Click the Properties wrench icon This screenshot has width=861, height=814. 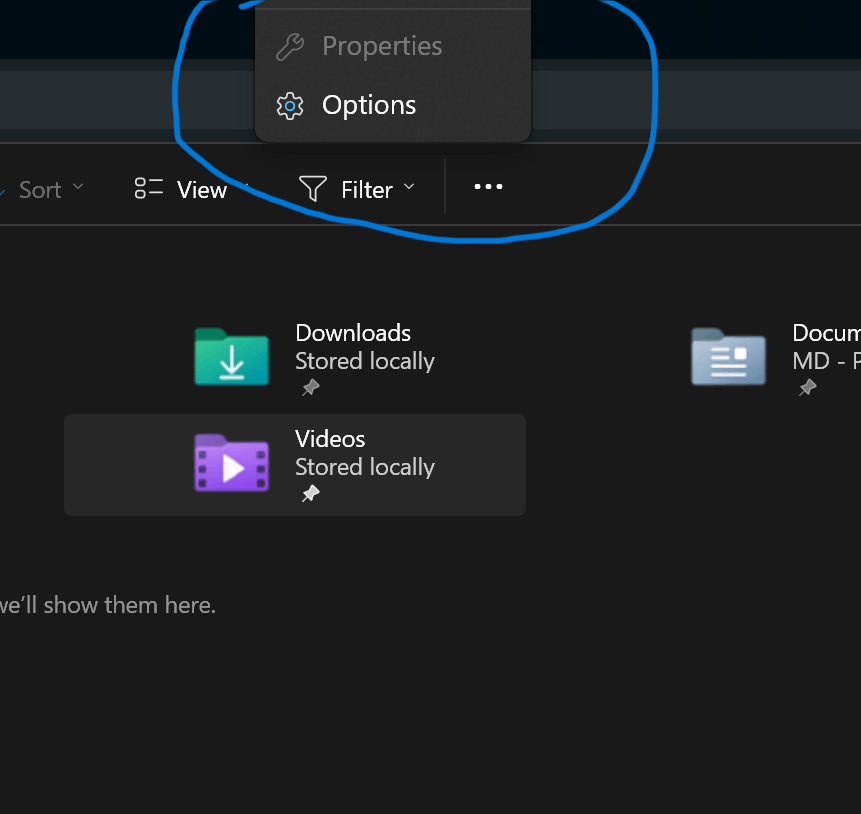click(x=290, y=47)
